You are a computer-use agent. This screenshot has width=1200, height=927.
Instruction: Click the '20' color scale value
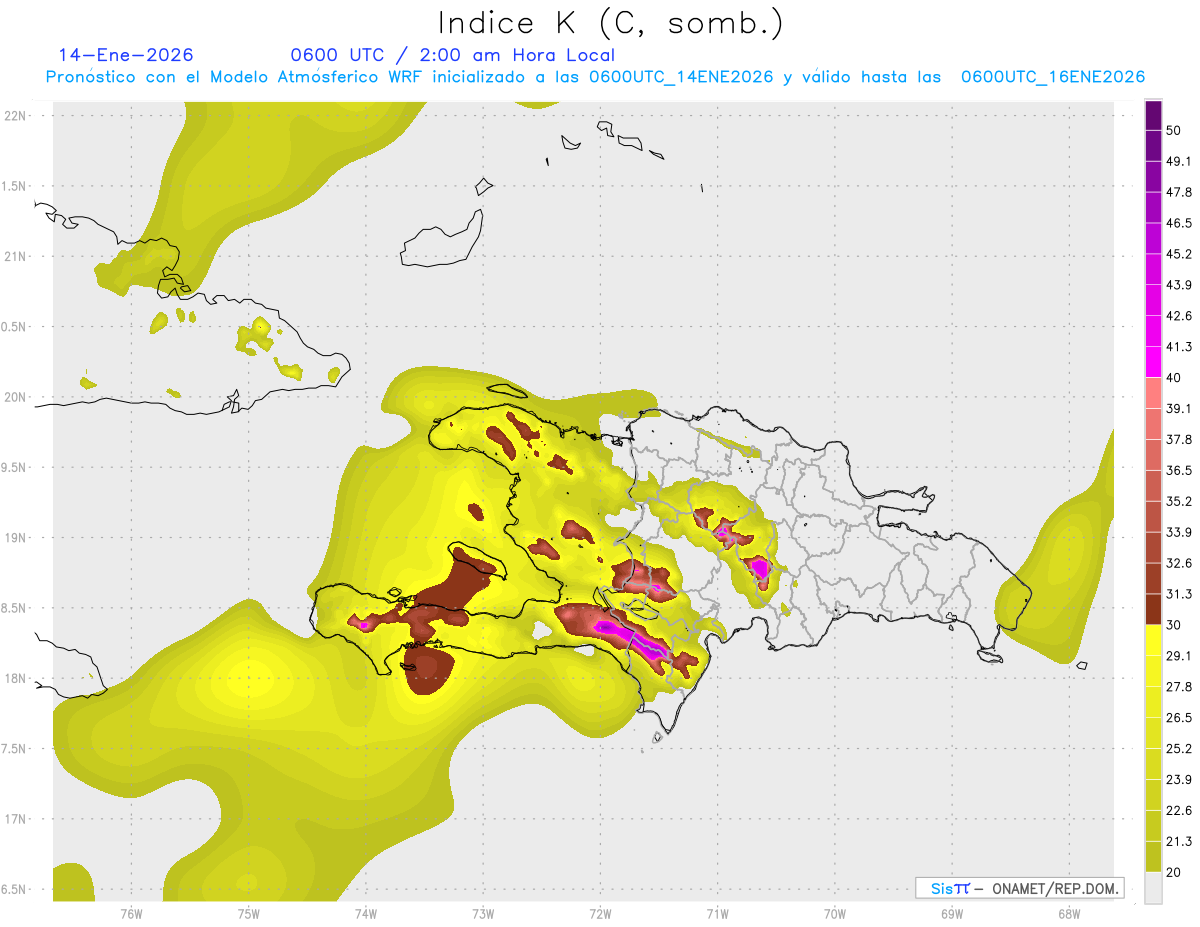point(1175,872)
